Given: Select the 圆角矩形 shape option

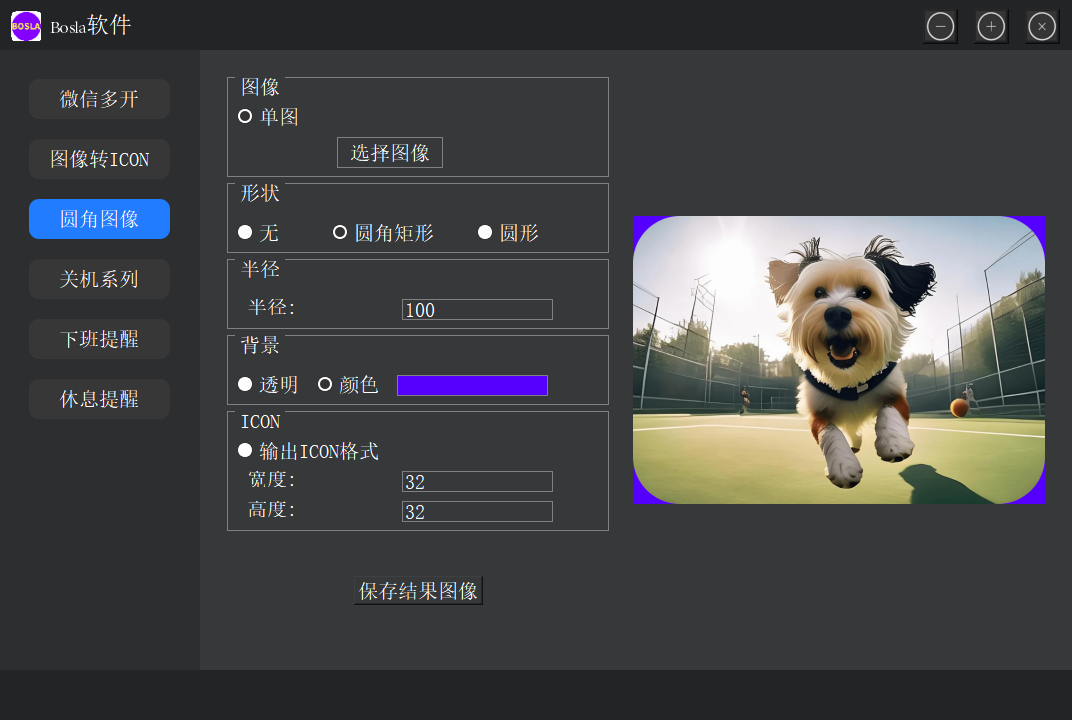Looking at the screenshot, I should 340,233.
